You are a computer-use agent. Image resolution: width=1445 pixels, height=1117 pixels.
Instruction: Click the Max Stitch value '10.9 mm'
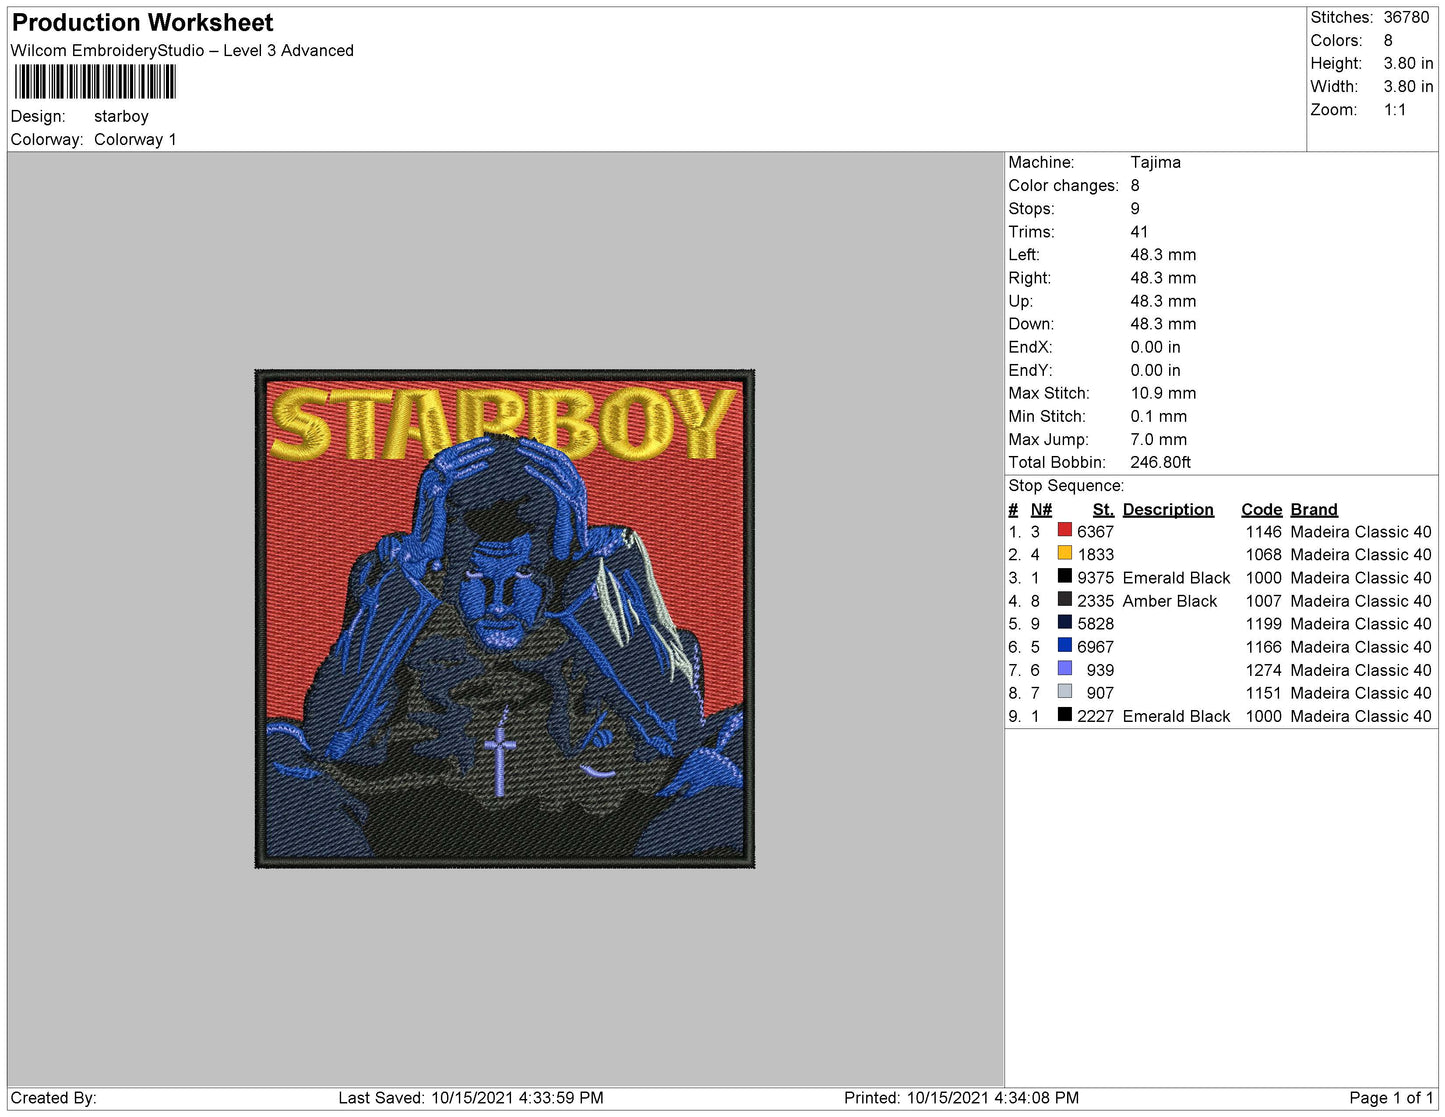(1163, 393)
